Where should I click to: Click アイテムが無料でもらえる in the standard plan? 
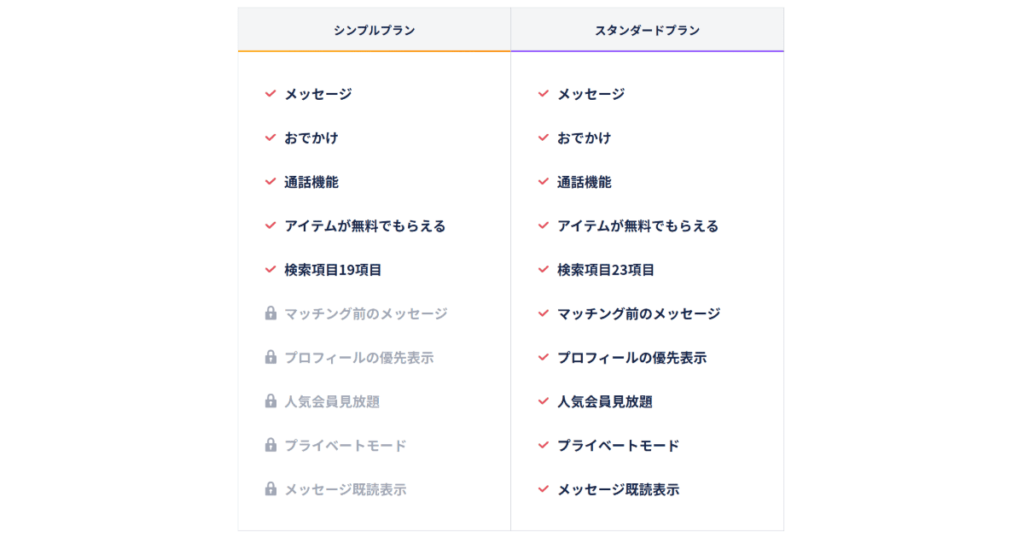(x=637, y=226)
